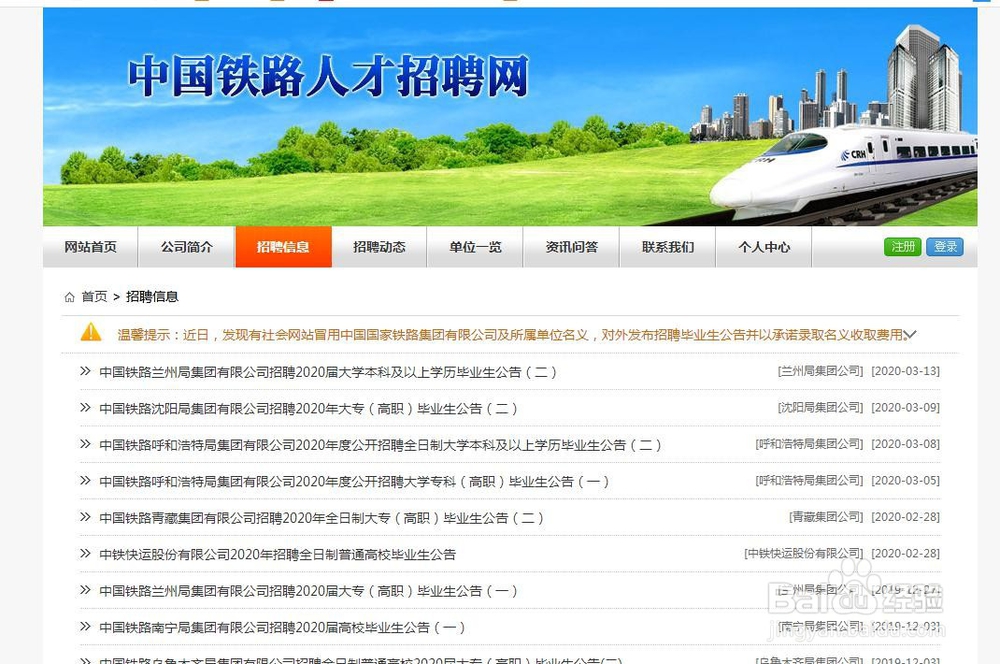This screenshot has height=664, width=1000.
Task: Click the arrow icon beside 中铁快运 notice
Action: (x=85, y=553)
